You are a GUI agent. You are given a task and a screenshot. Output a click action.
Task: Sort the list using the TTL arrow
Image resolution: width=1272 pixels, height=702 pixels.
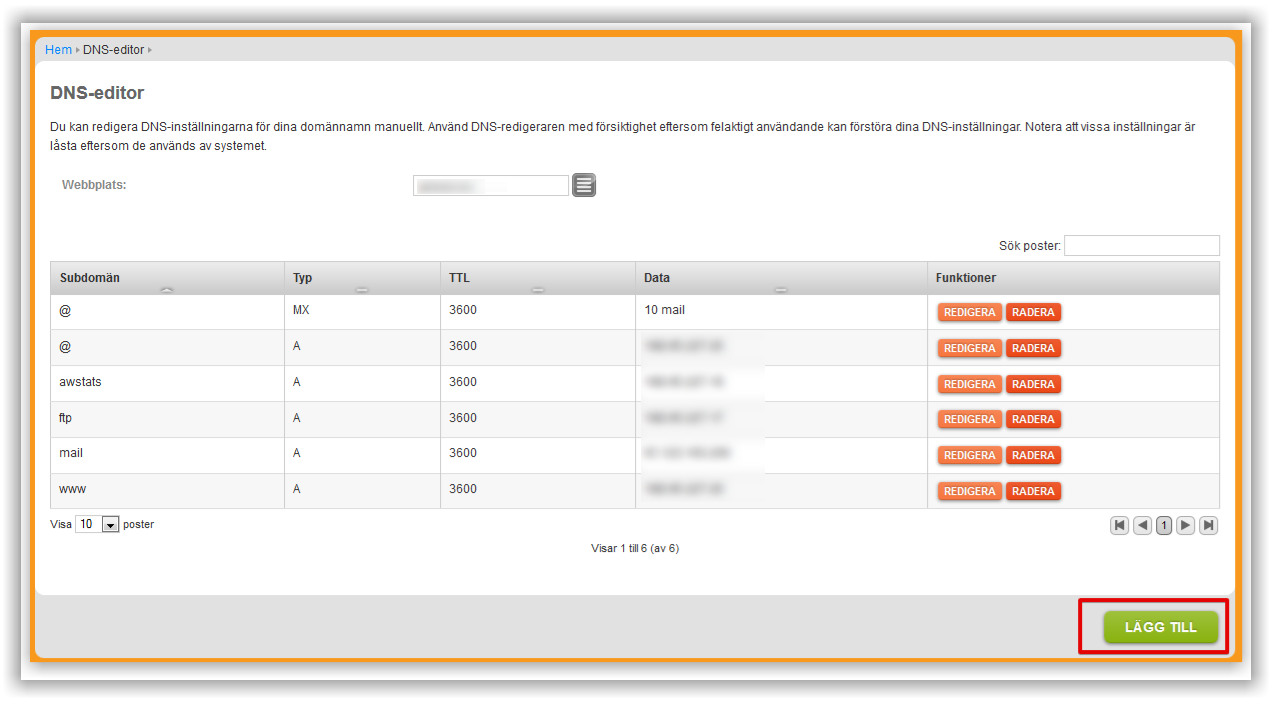(x=537, y=288)
